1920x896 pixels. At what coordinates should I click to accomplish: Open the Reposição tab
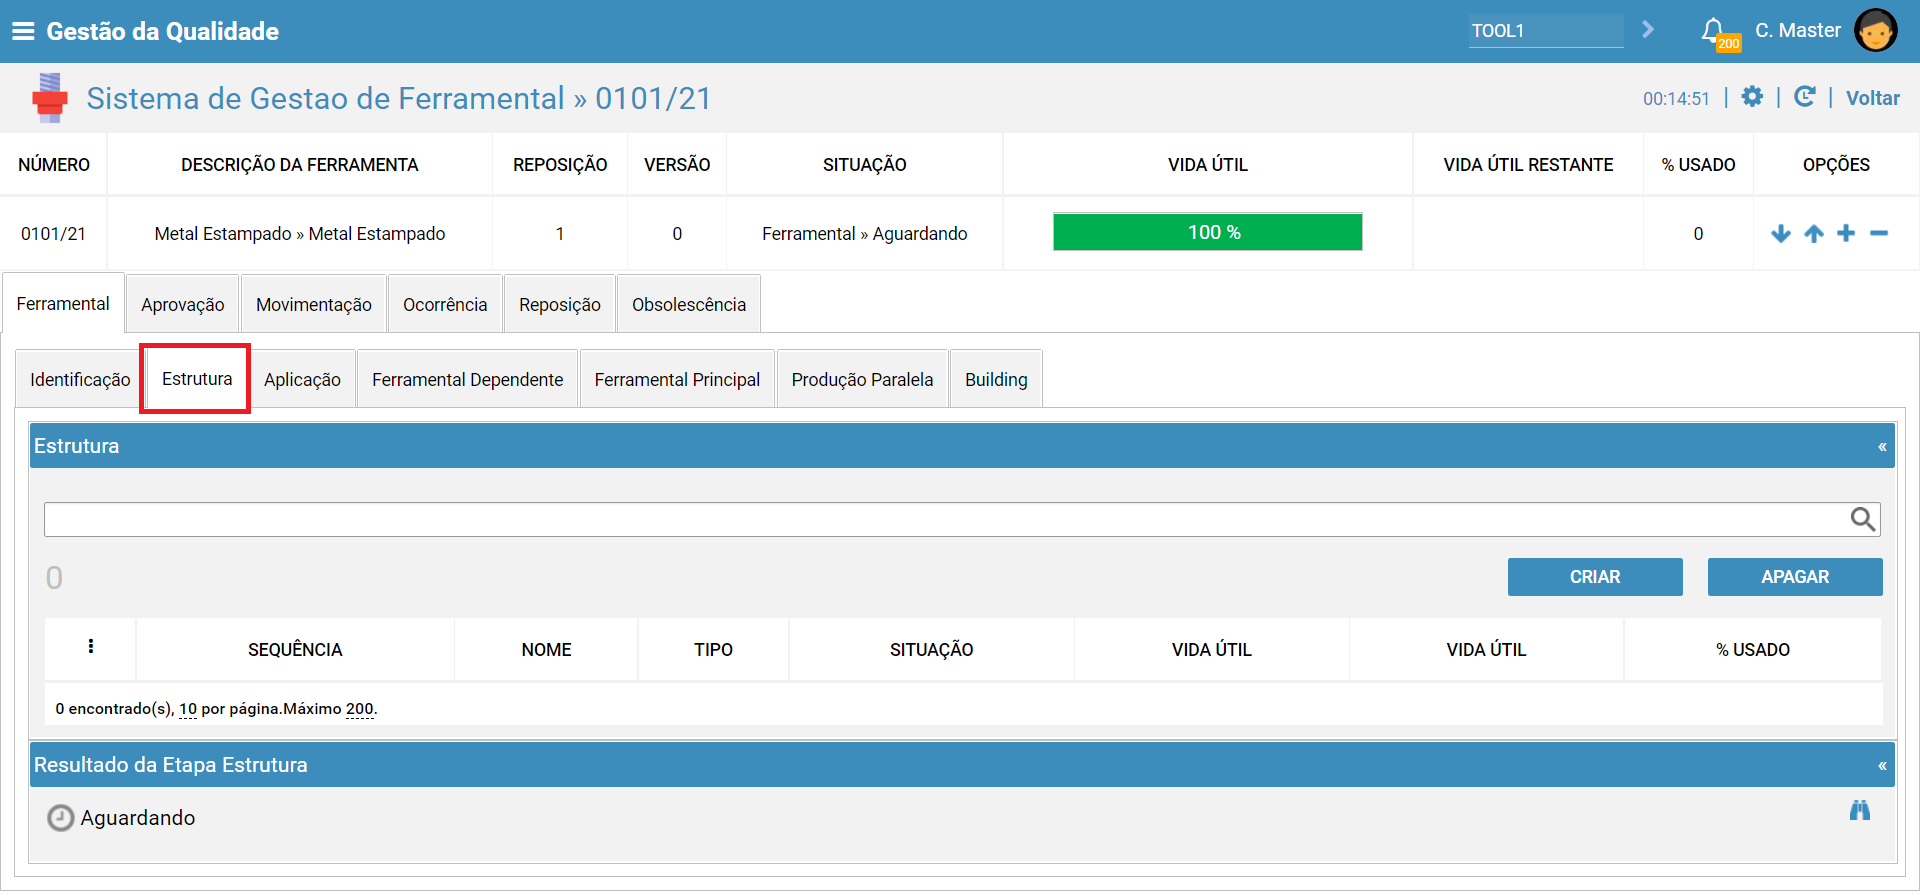click(x=560, y=305)
